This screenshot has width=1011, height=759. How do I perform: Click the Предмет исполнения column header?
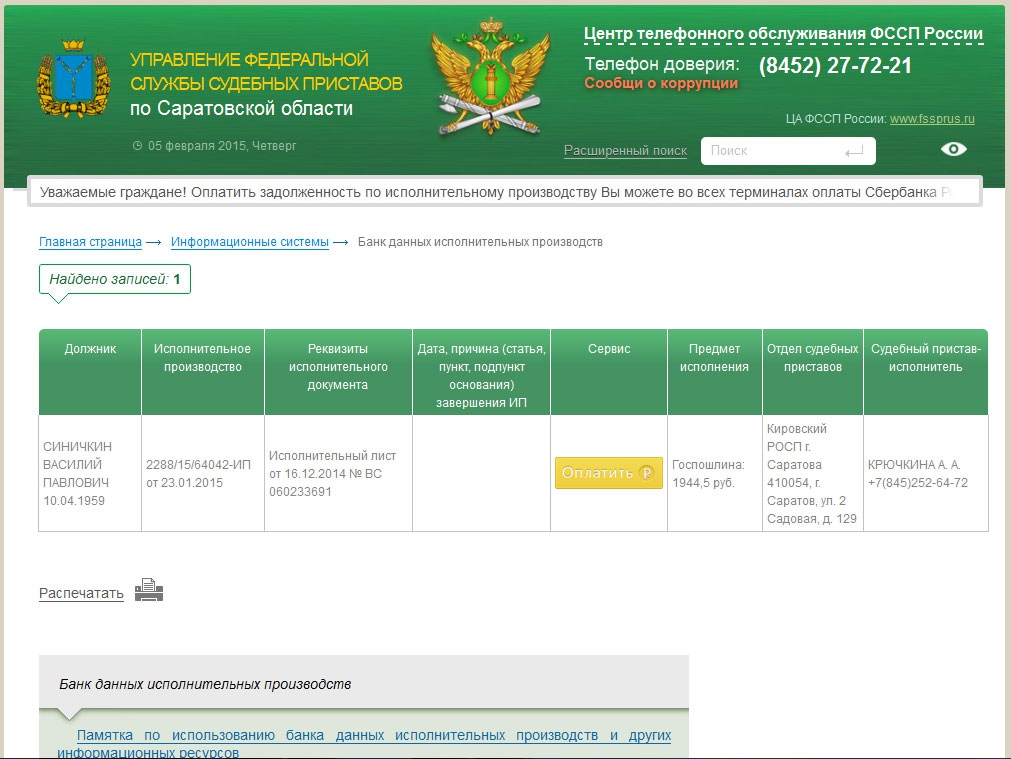(x=714, y=358)
